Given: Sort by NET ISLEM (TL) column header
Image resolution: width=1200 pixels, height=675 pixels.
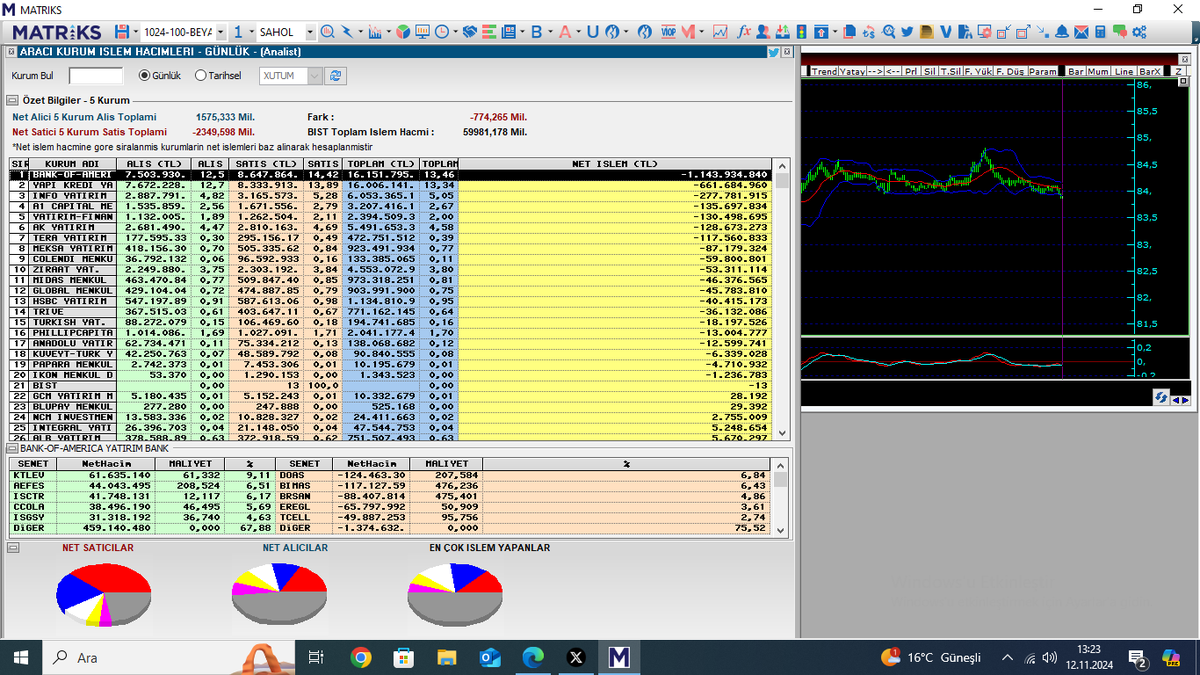Looking at the screenshot, I should point(614,164).
